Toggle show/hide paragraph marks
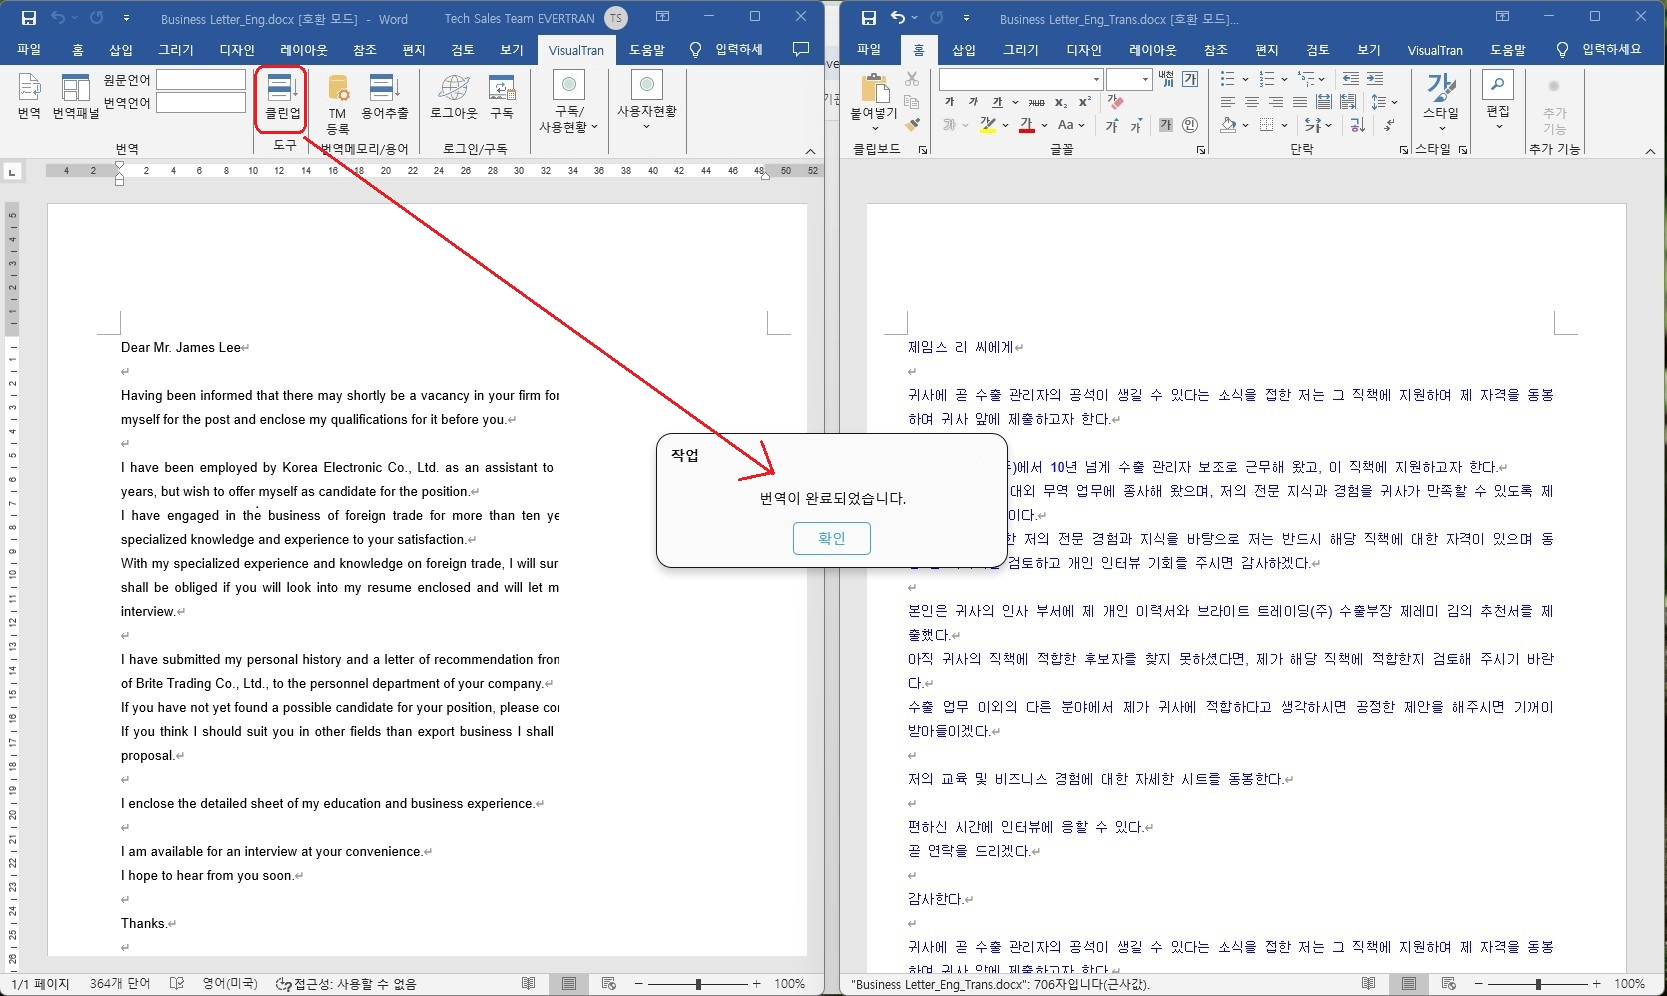Image resolution: width=1667 pixels, height=996 pixels. [1390, 125]
